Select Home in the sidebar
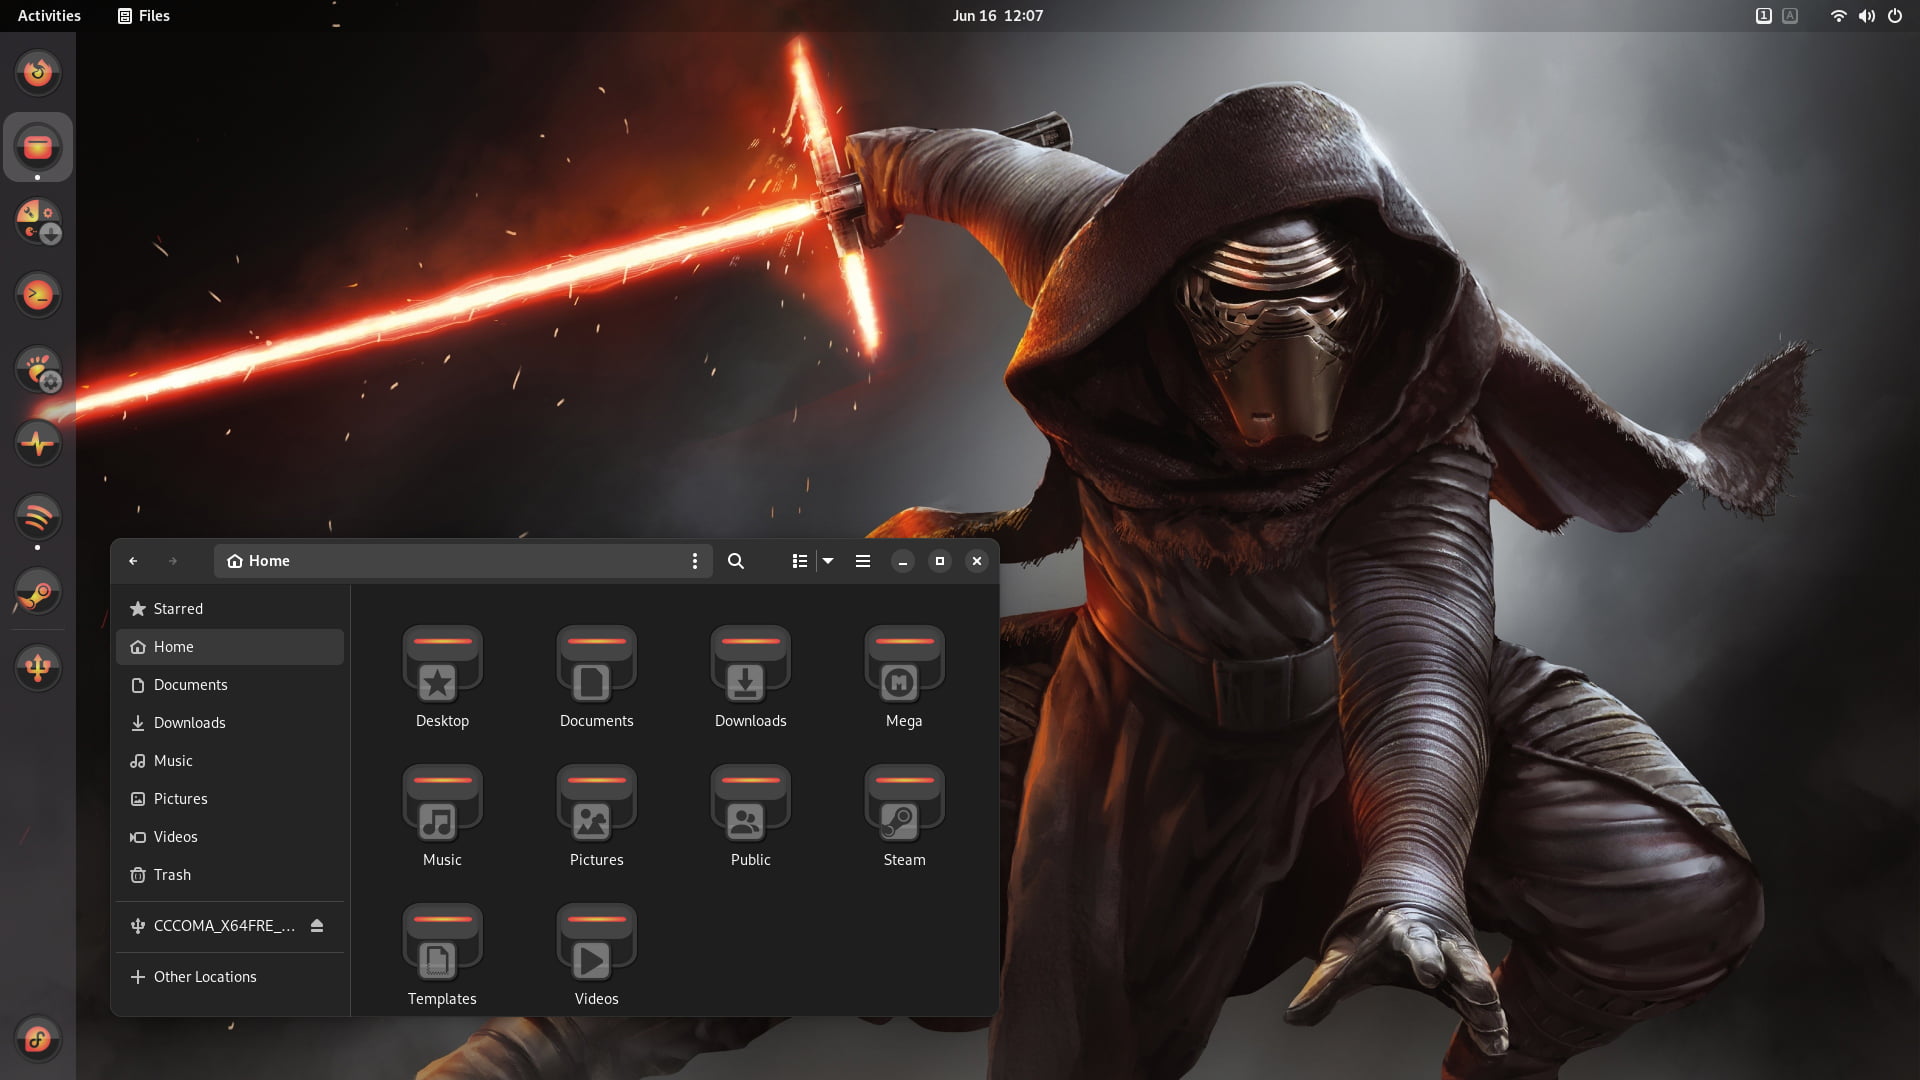Viewport: 1920px width, 1080px height. pos(230,647)
